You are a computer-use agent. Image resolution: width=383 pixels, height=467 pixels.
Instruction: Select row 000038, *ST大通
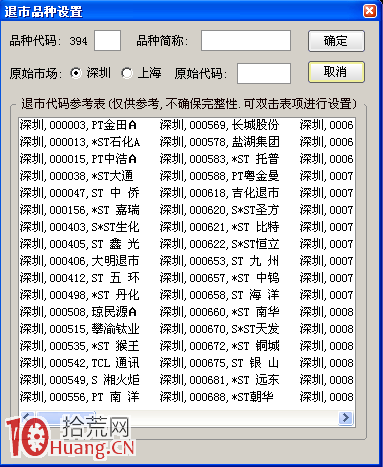coord(77,176)
